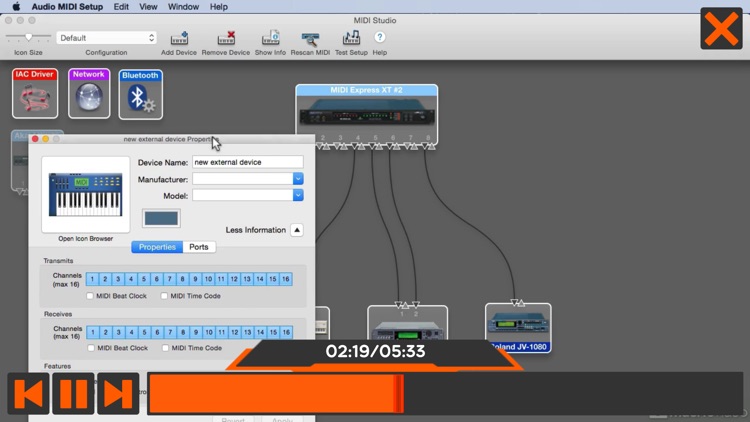This screenshot has height=422, width=750.
Task: Open the Help menu in menu bar
Action: (219, 7)
